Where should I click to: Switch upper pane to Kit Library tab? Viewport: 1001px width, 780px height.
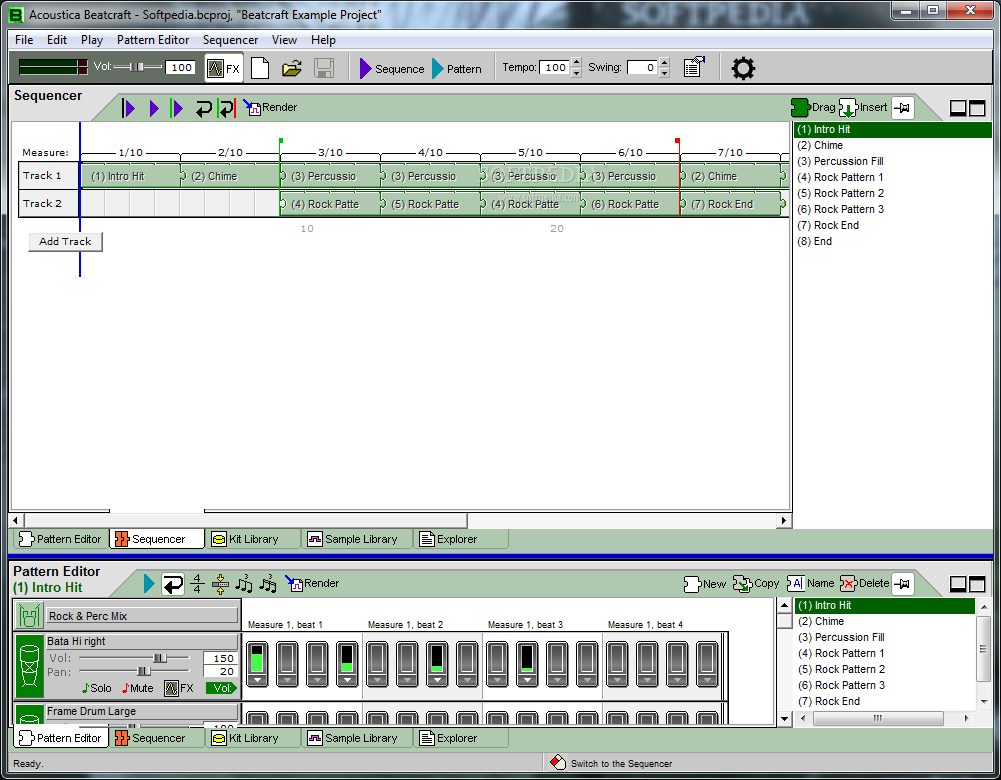[252, 539]
